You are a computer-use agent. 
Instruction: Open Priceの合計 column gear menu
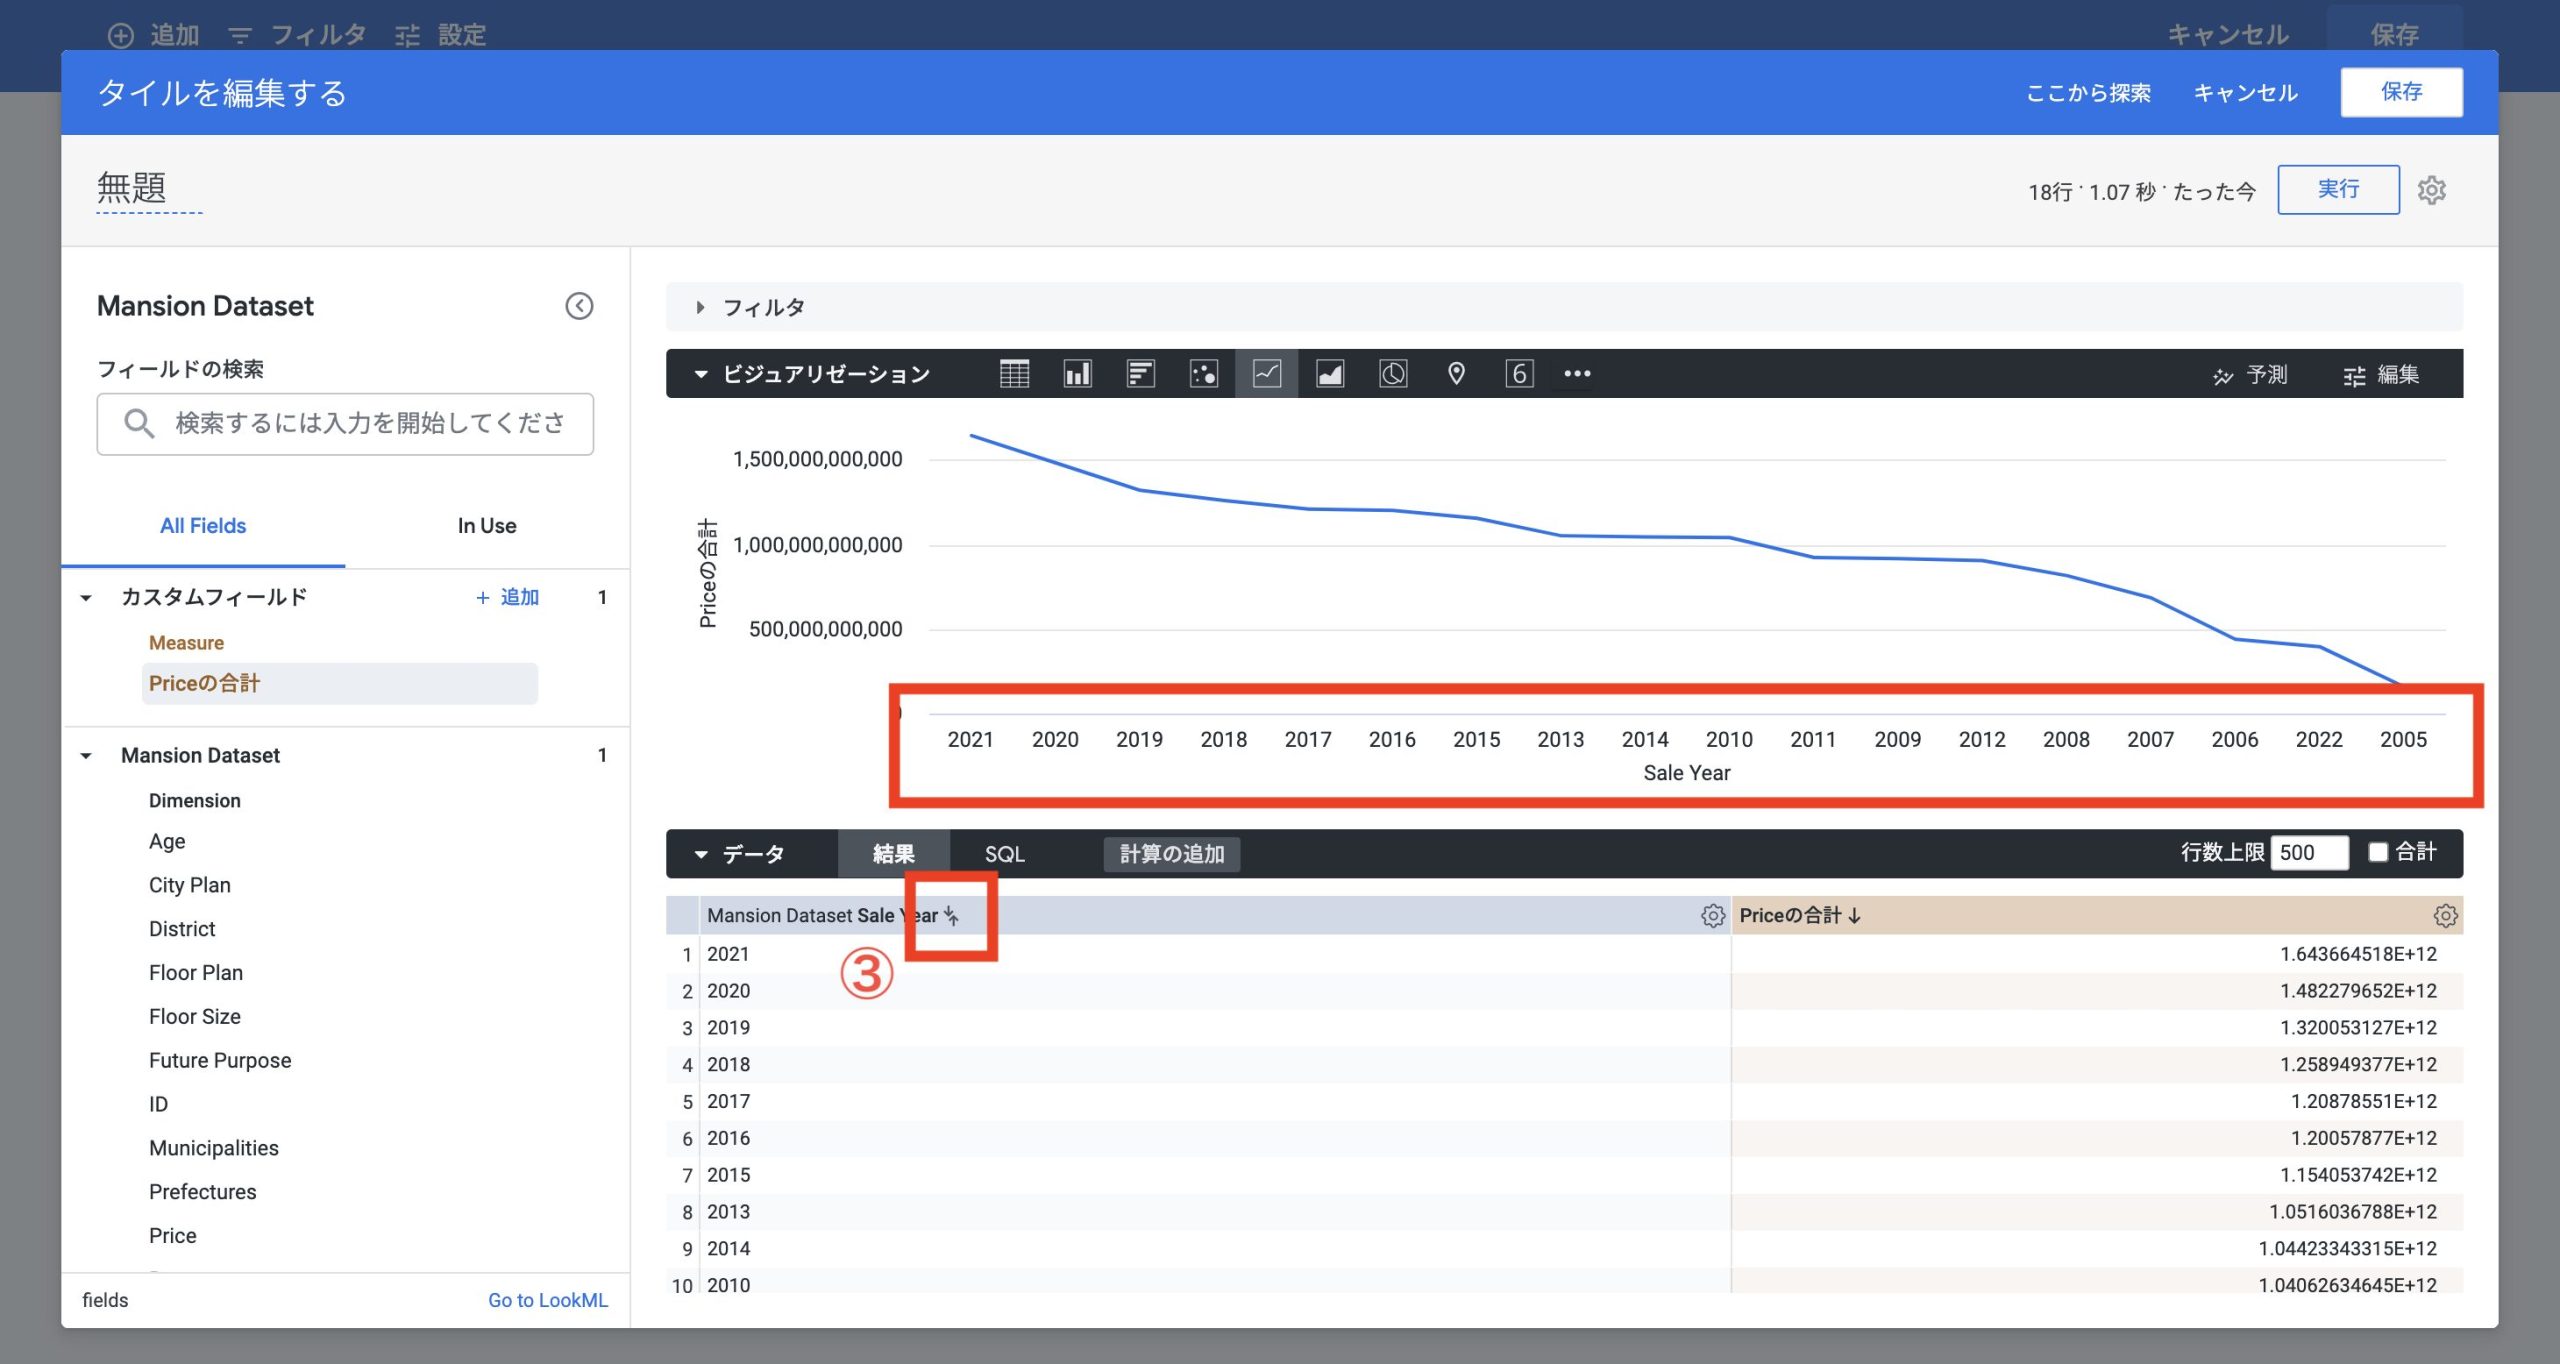click(x=2446, y=916)
